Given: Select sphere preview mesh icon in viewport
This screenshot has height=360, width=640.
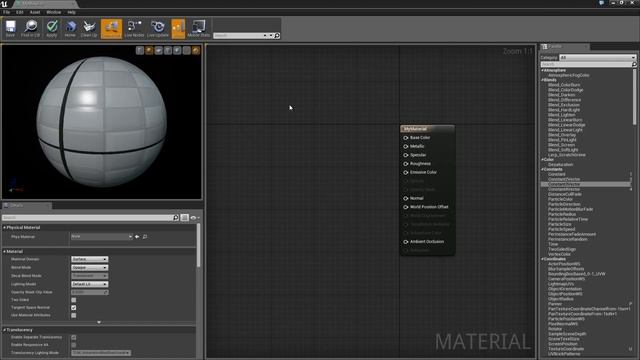Looking at the screenshot, I should [149, 50].
